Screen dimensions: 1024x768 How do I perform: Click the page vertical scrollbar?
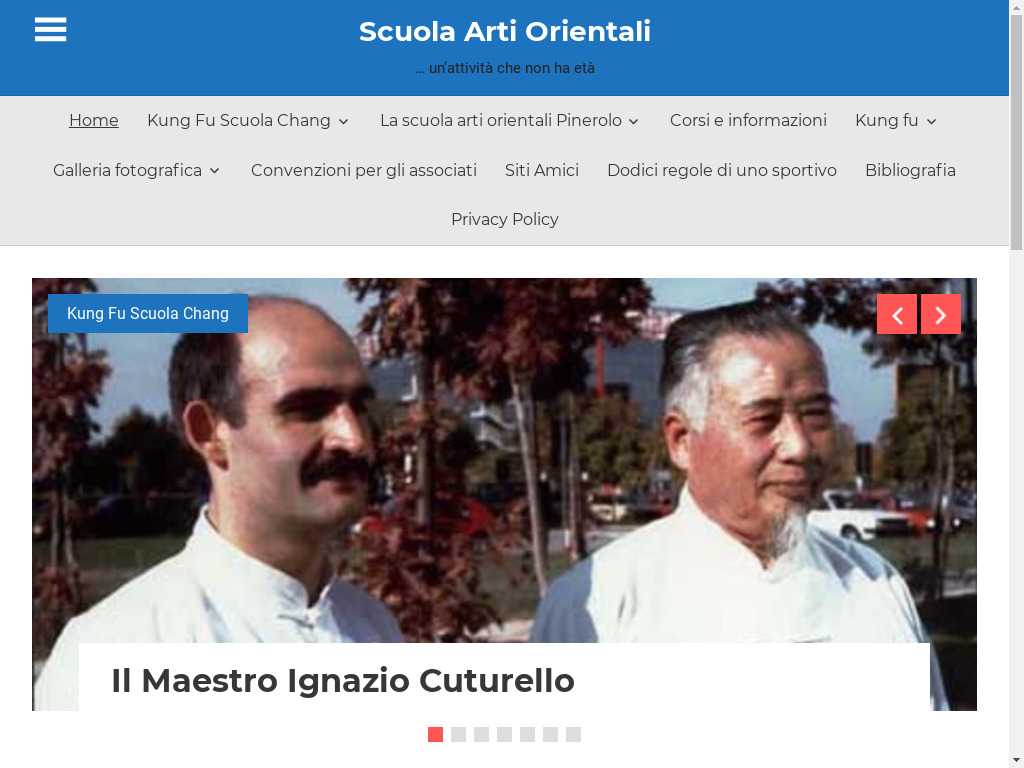1016,384
